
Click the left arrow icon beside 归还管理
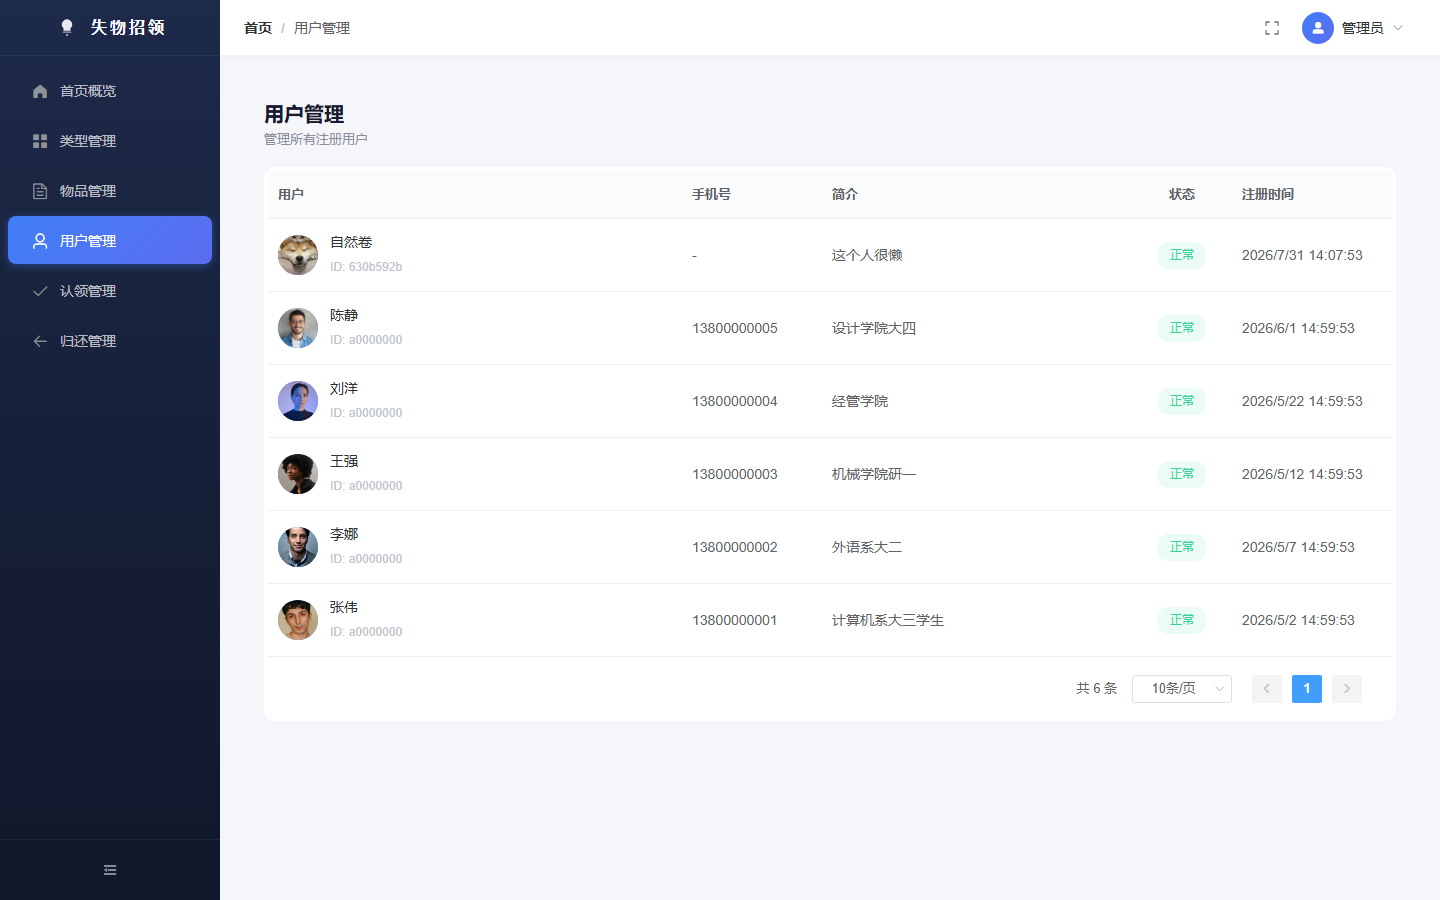click(x=40, y=341)
